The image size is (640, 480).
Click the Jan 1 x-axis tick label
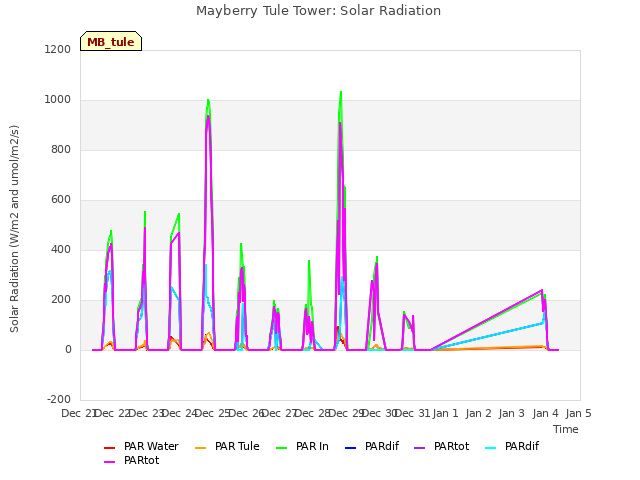tap(445, 413)
